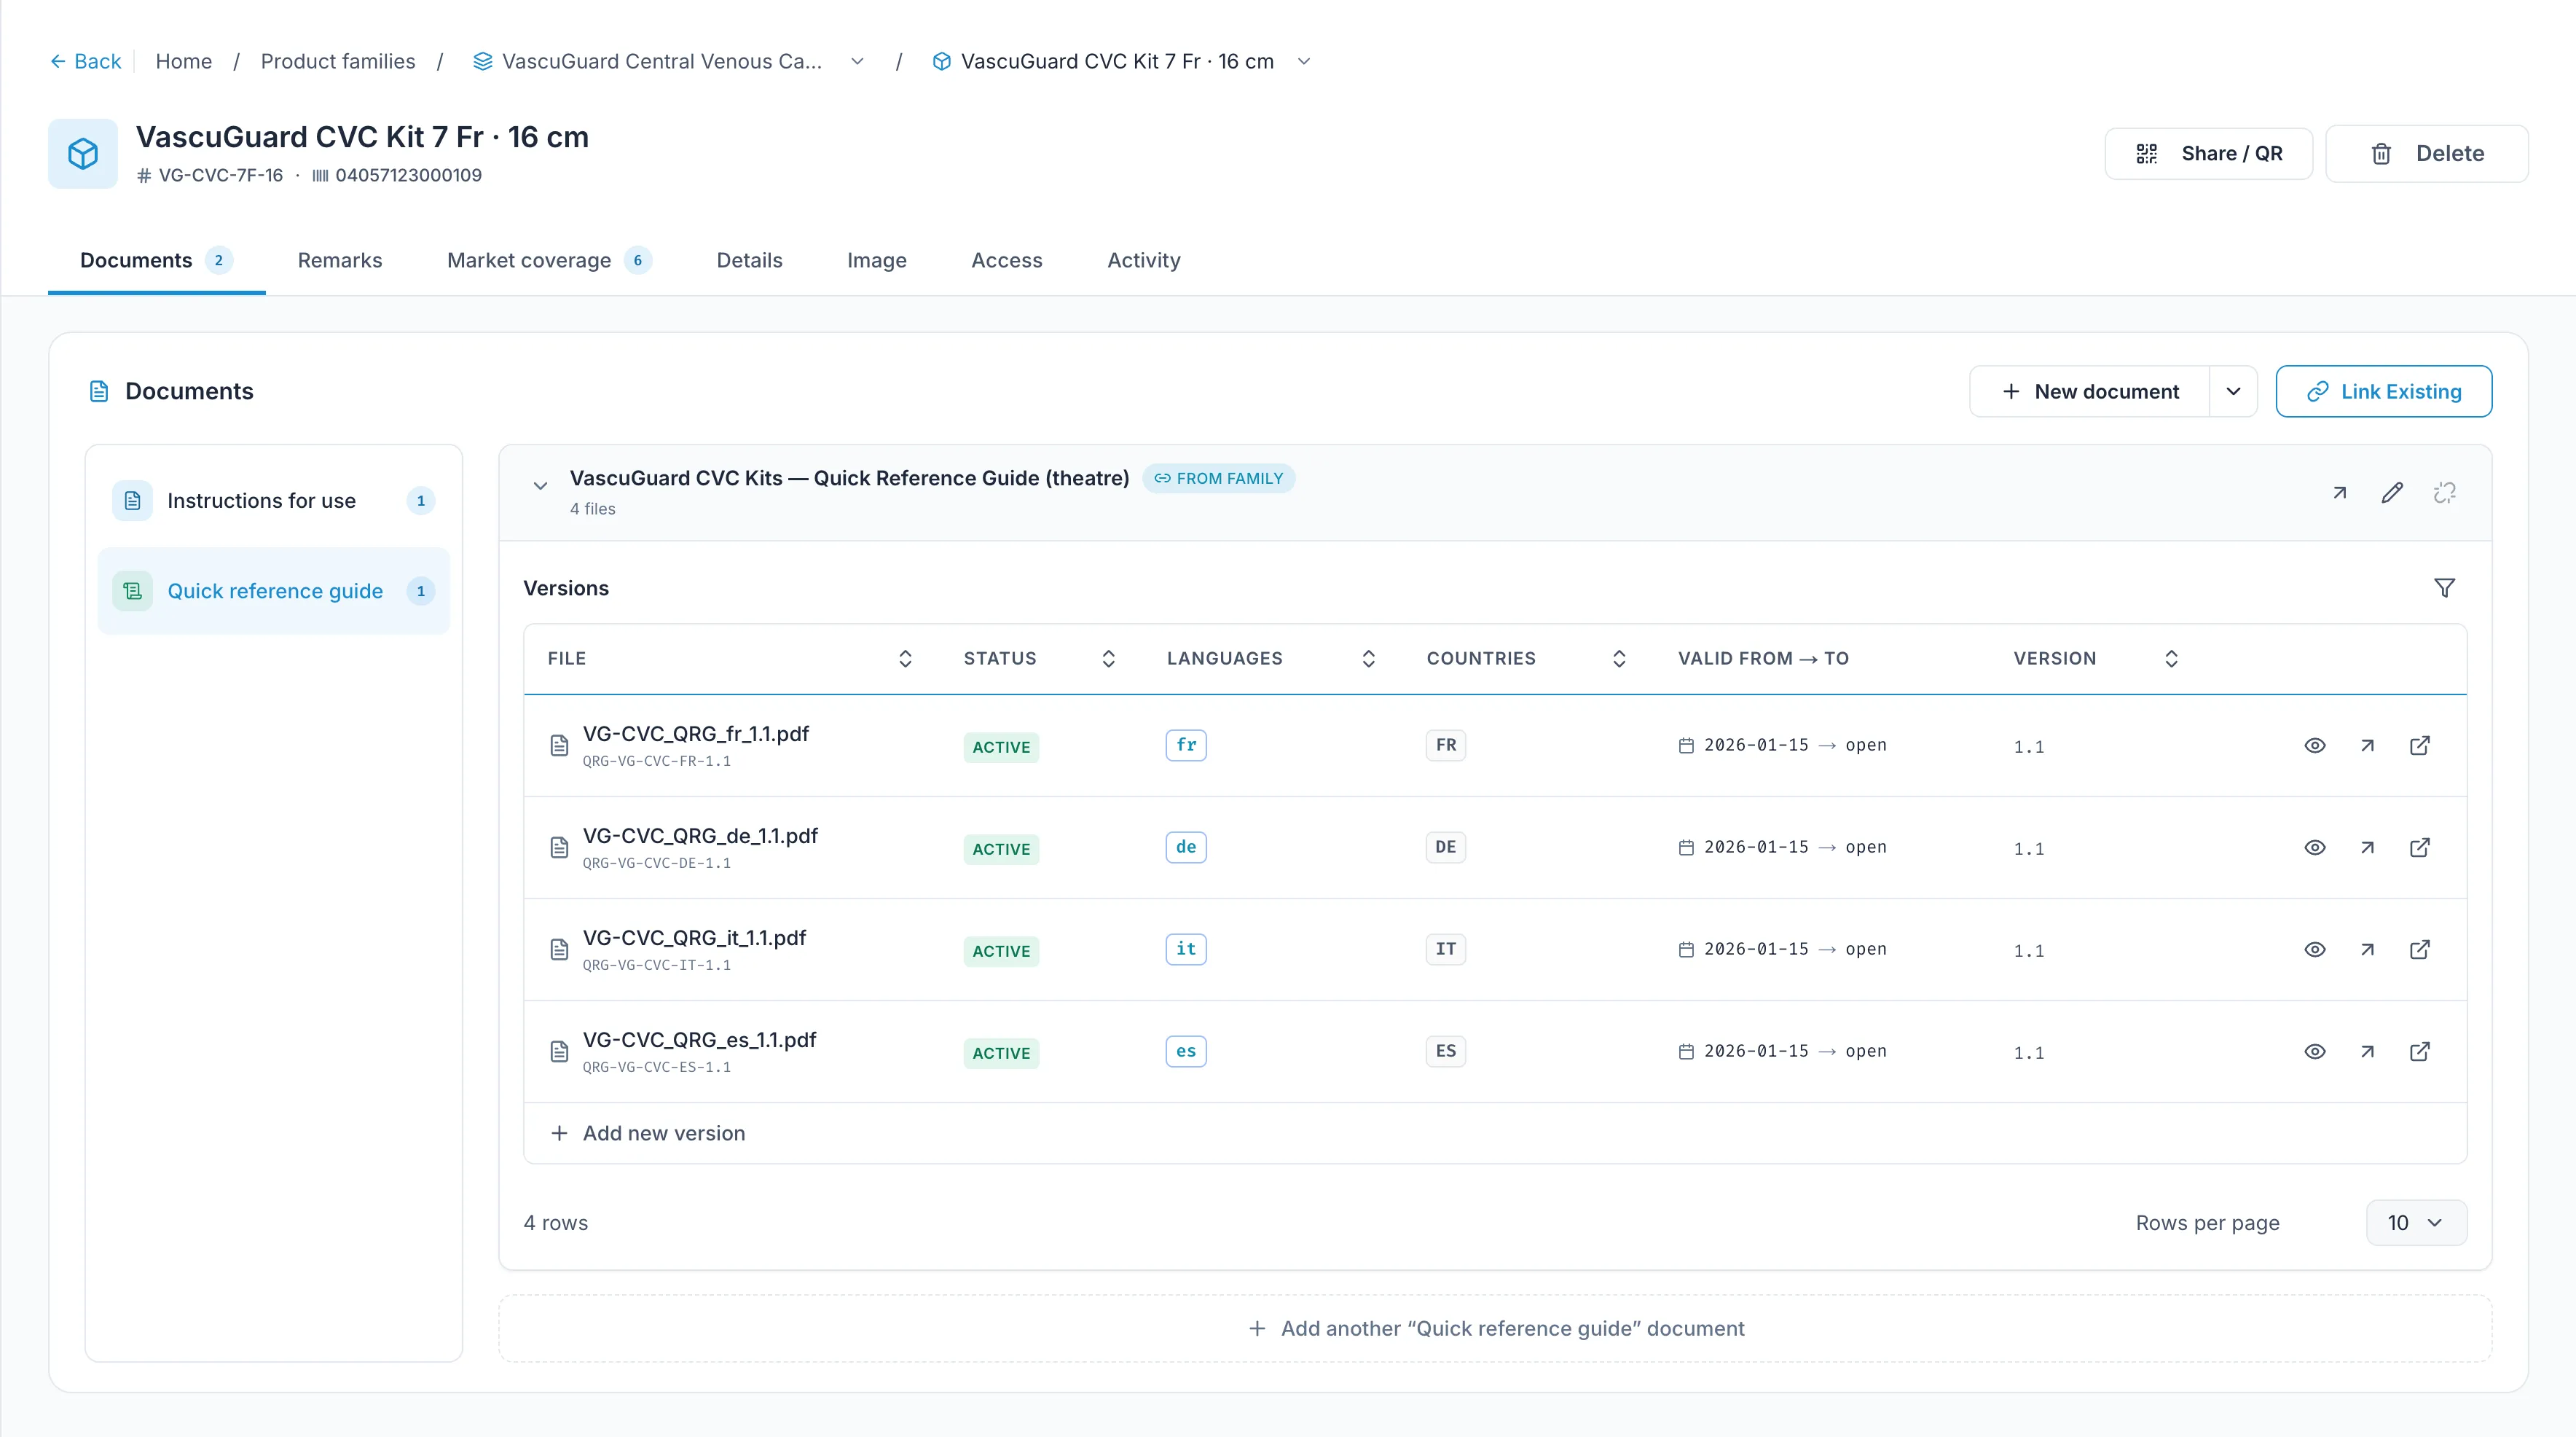This screenshot has width=2576, height=1437.
Task: Sort the table by FILE column
Action: [905, 659]
